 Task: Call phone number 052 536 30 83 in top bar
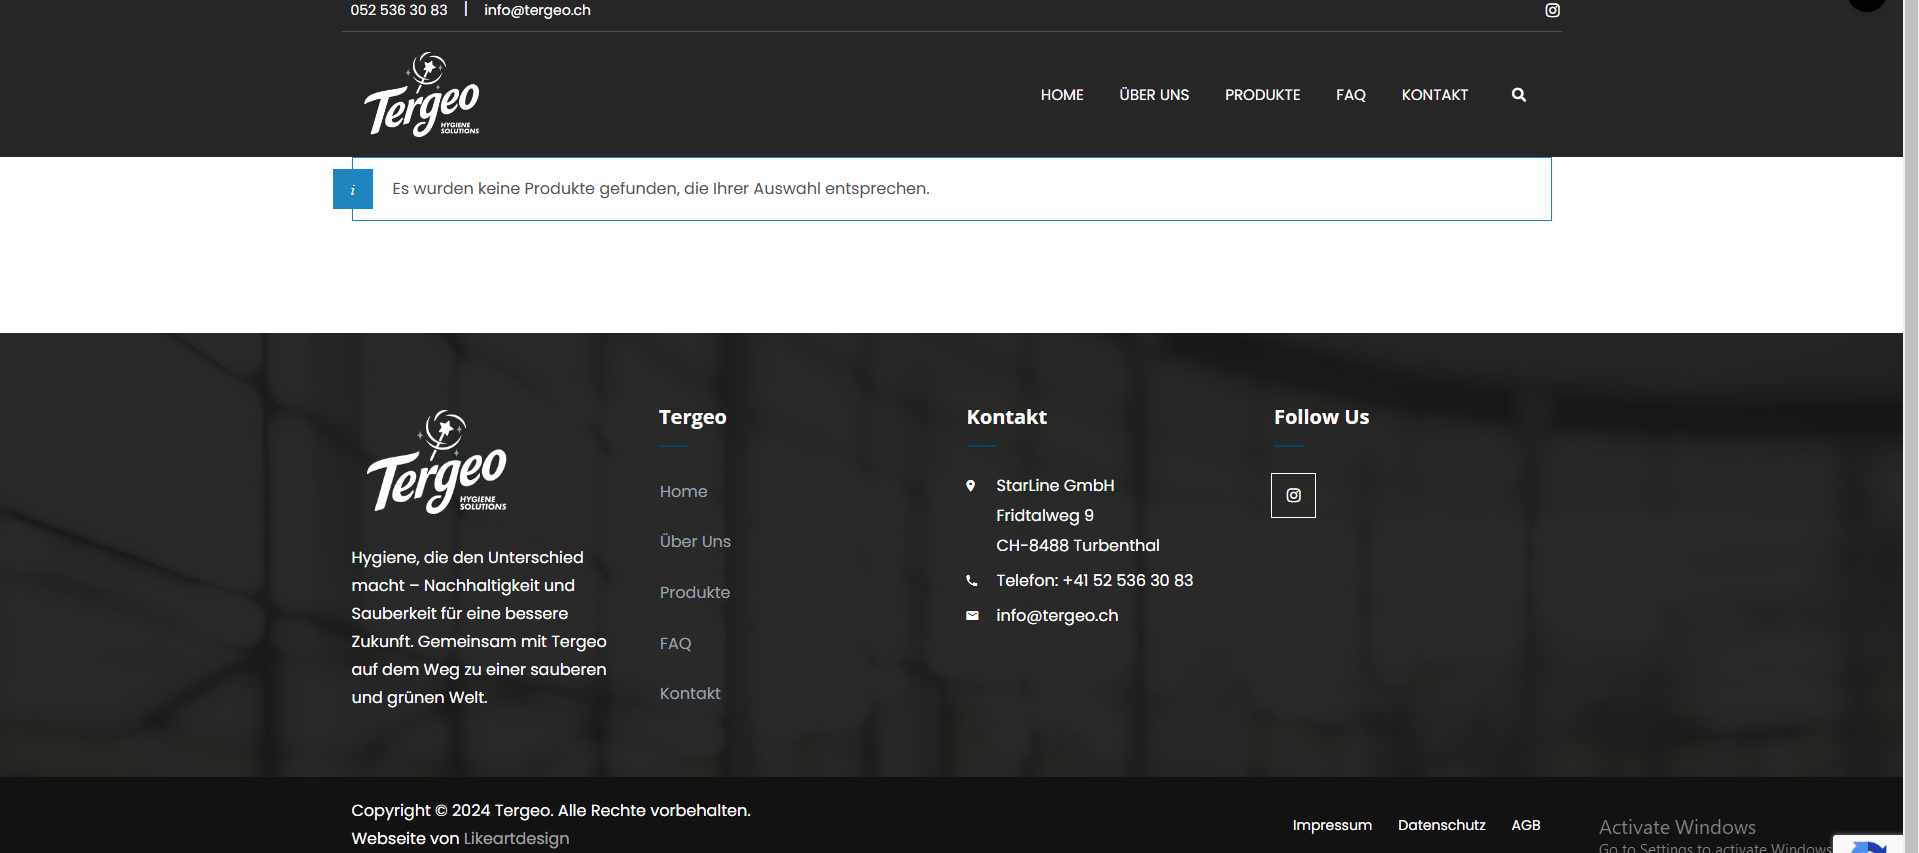coord(399,10)
